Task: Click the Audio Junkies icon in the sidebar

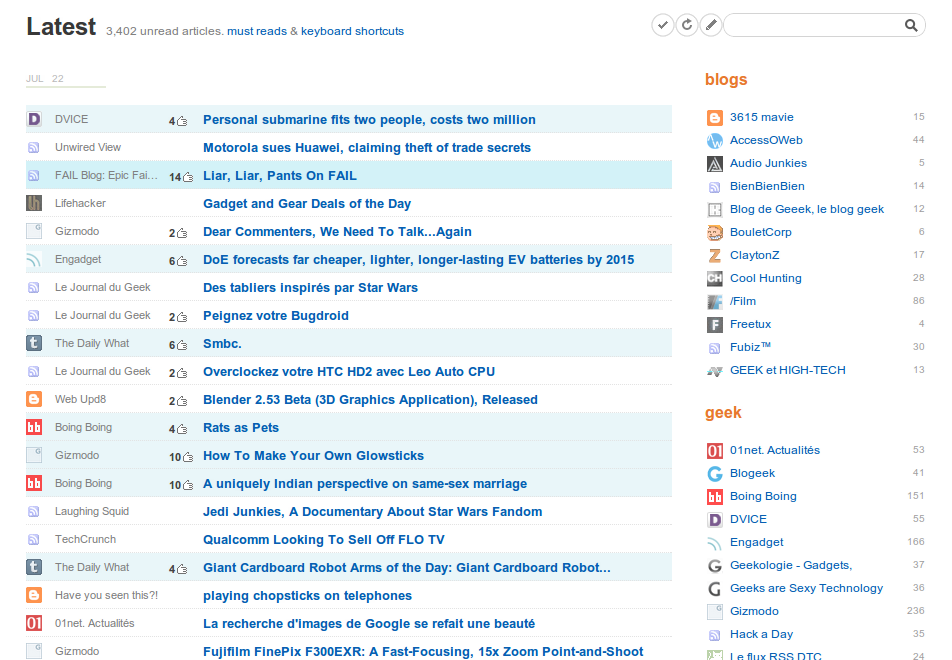Action: coord(715,164)
